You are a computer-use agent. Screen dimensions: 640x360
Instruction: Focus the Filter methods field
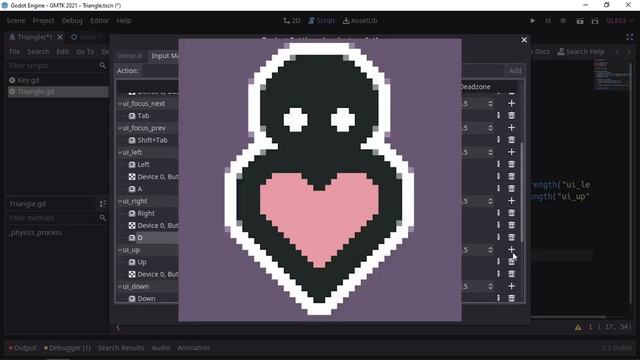point(57,218)
